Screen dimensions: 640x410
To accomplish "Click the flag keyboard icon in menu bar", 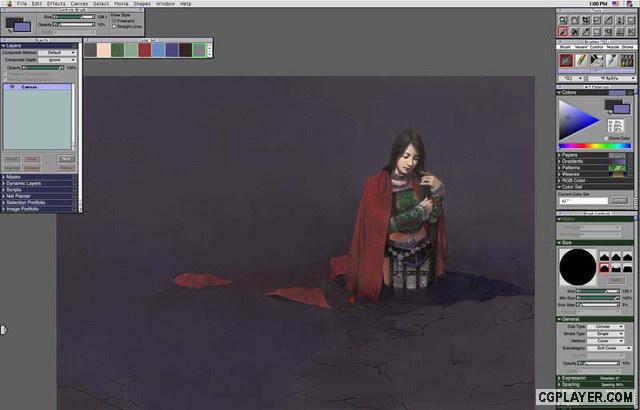I will pos(616,3).
